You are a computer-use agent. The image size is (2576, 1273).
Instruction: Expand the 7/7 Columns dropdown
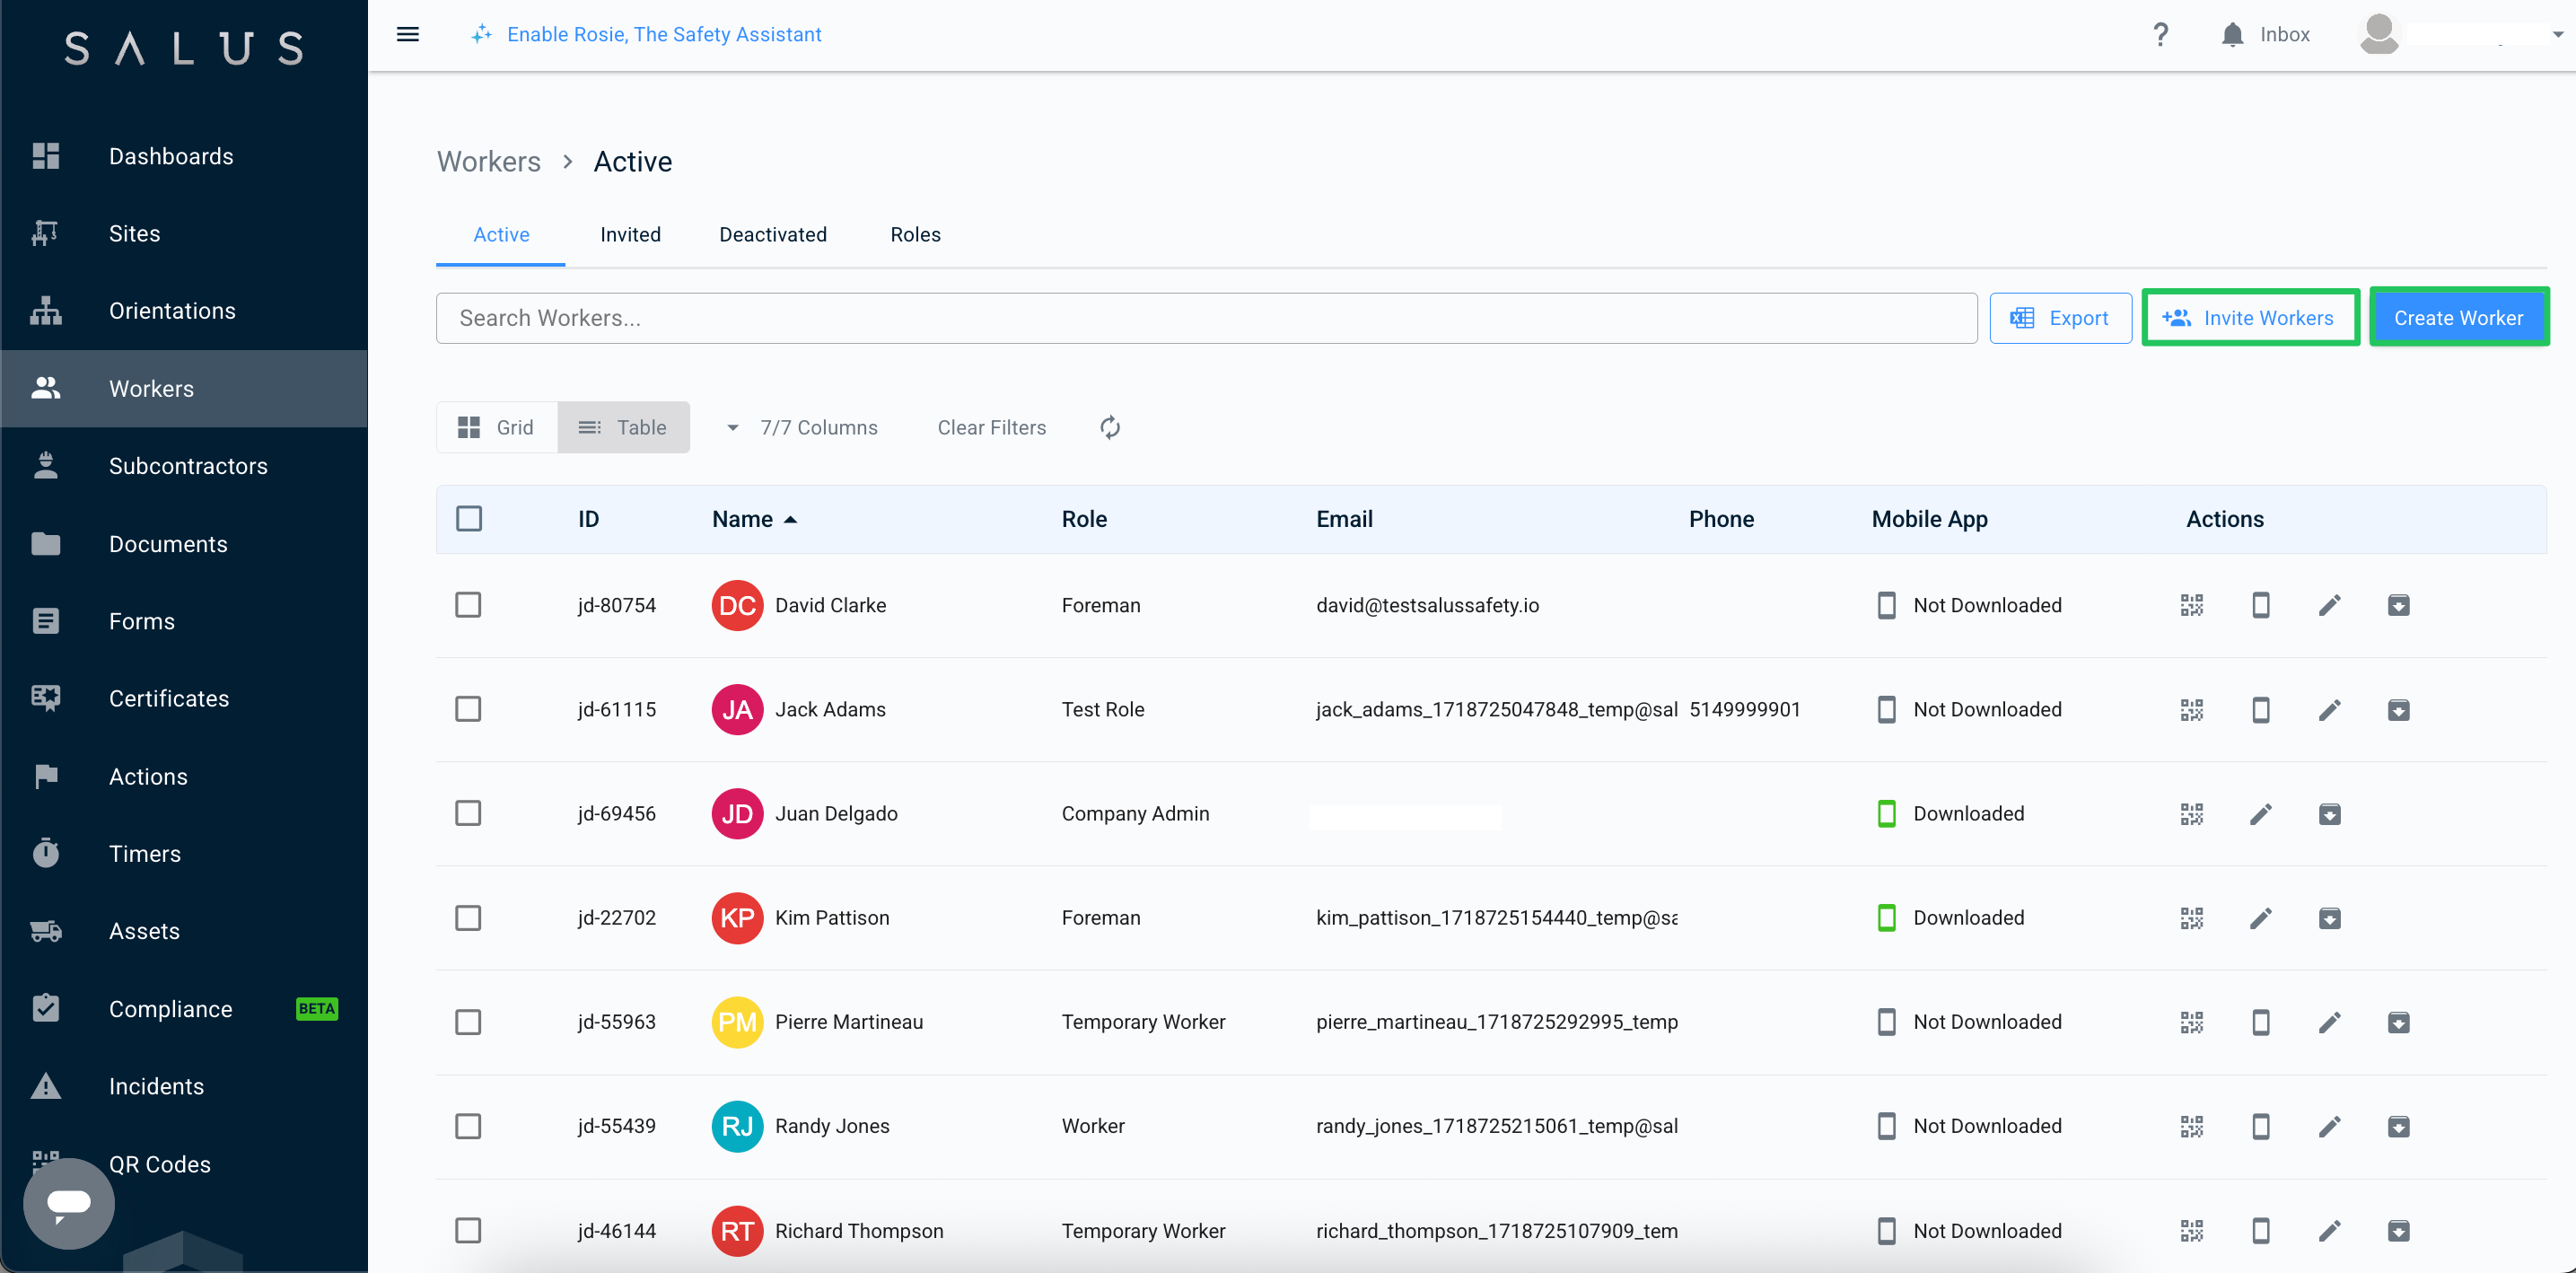pos(802,428)
